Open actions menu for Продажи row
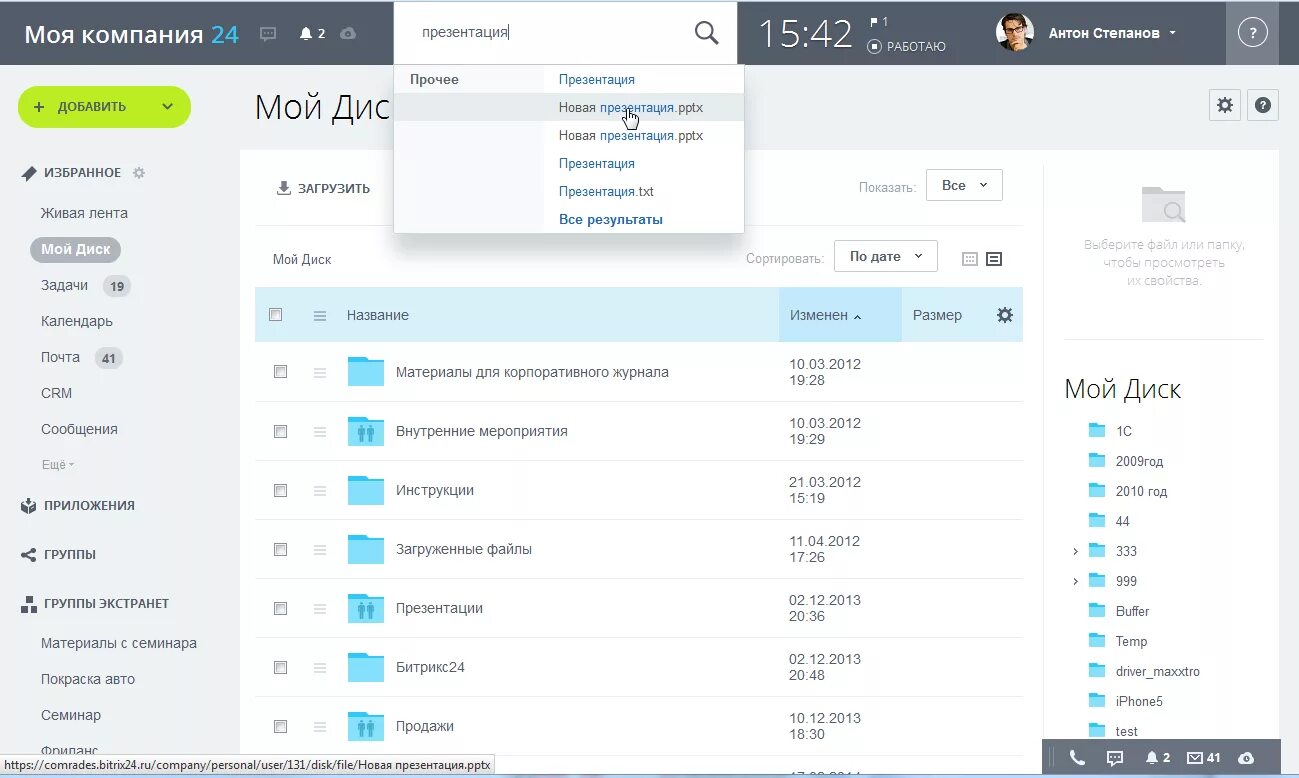This screenshot has width=1299, height=778. (320, 727)
